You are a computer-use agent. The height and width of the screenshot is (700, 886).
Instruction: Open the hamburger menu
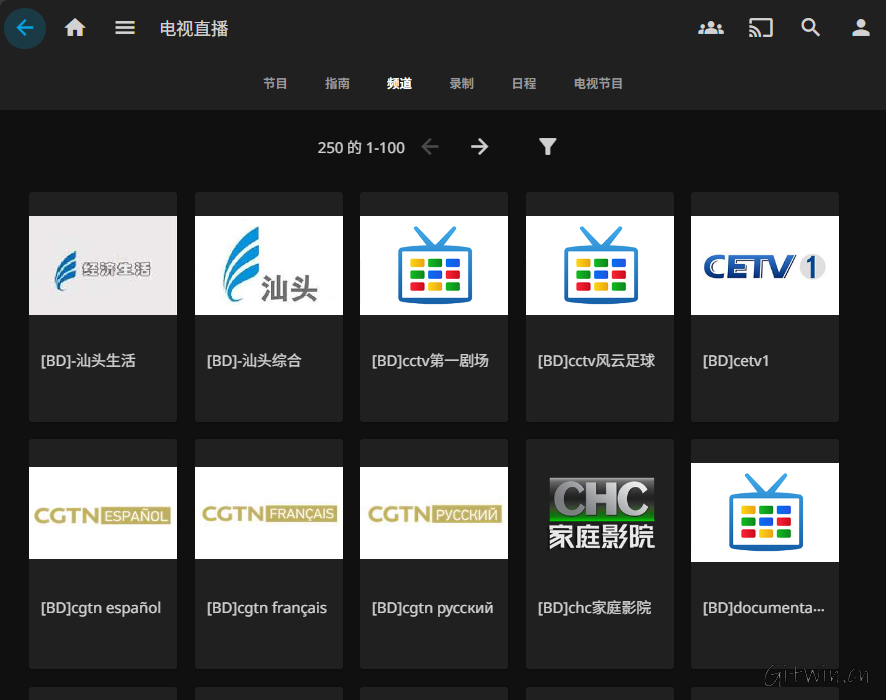pyautogui.click(x=125, y=28)
